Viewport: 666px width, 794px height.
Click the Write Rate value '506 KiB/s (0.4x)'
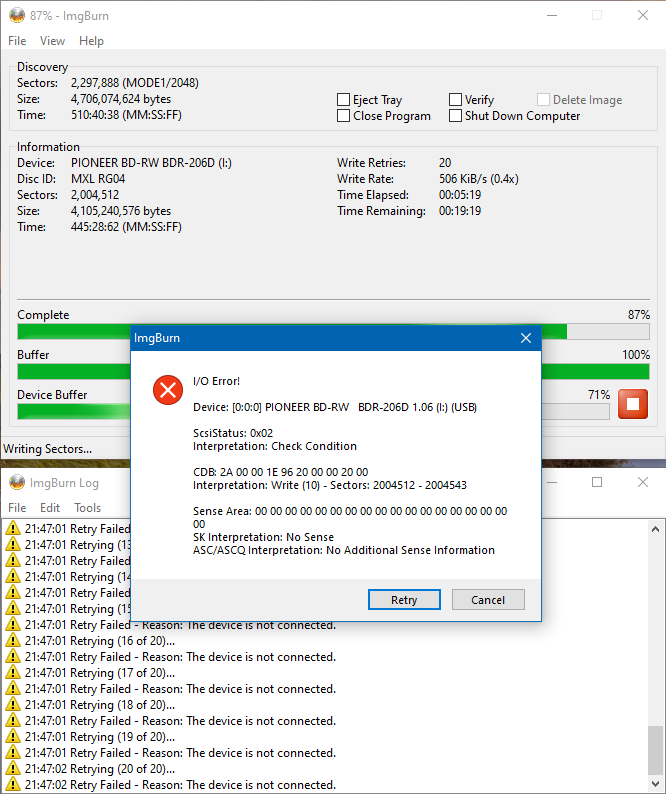[479, 179]
